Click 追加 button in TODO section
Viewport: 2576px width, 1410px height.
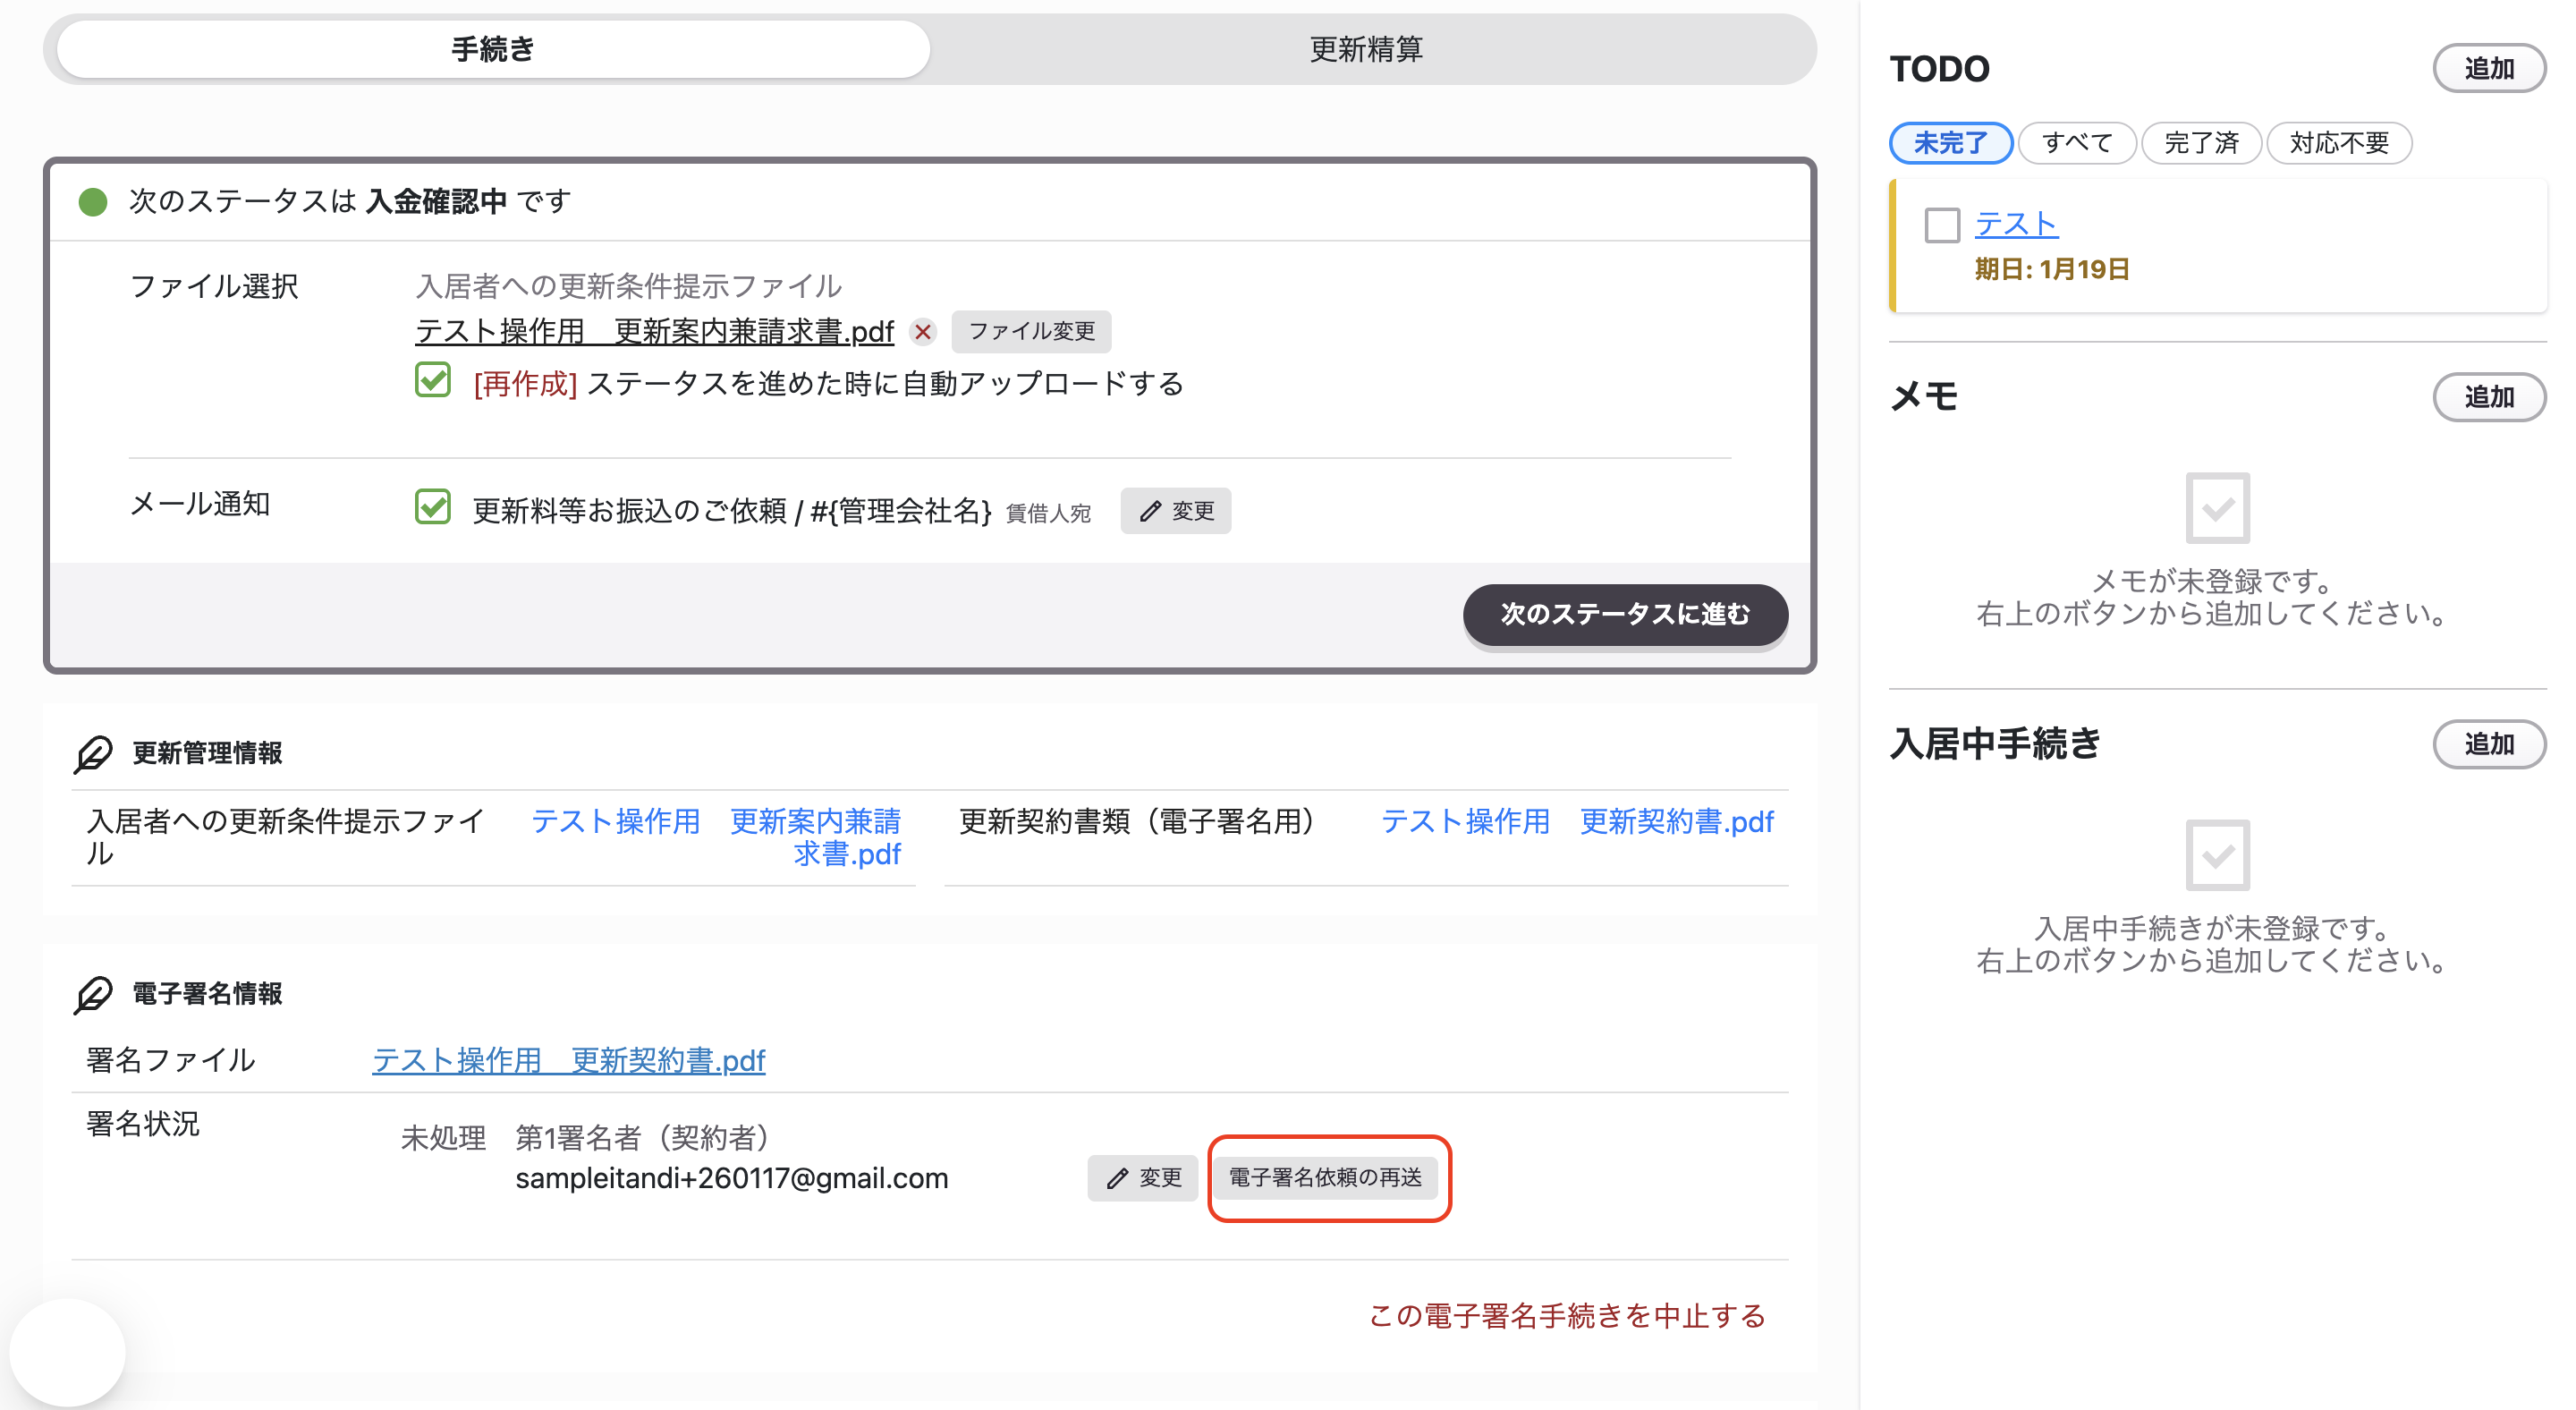click(2488, 68)
